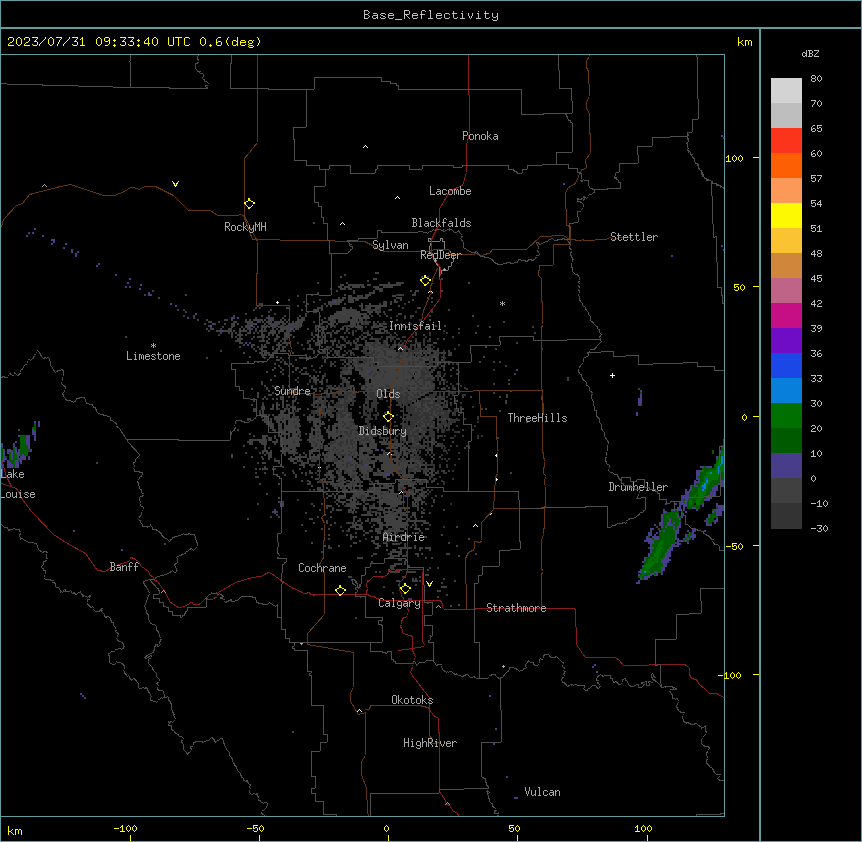Click the dBZ legend heading

810,53
